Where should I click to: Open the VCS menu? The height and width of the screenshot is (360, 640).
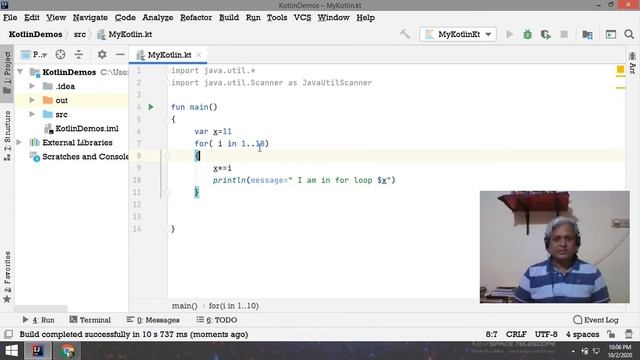(x=302, y=18)
